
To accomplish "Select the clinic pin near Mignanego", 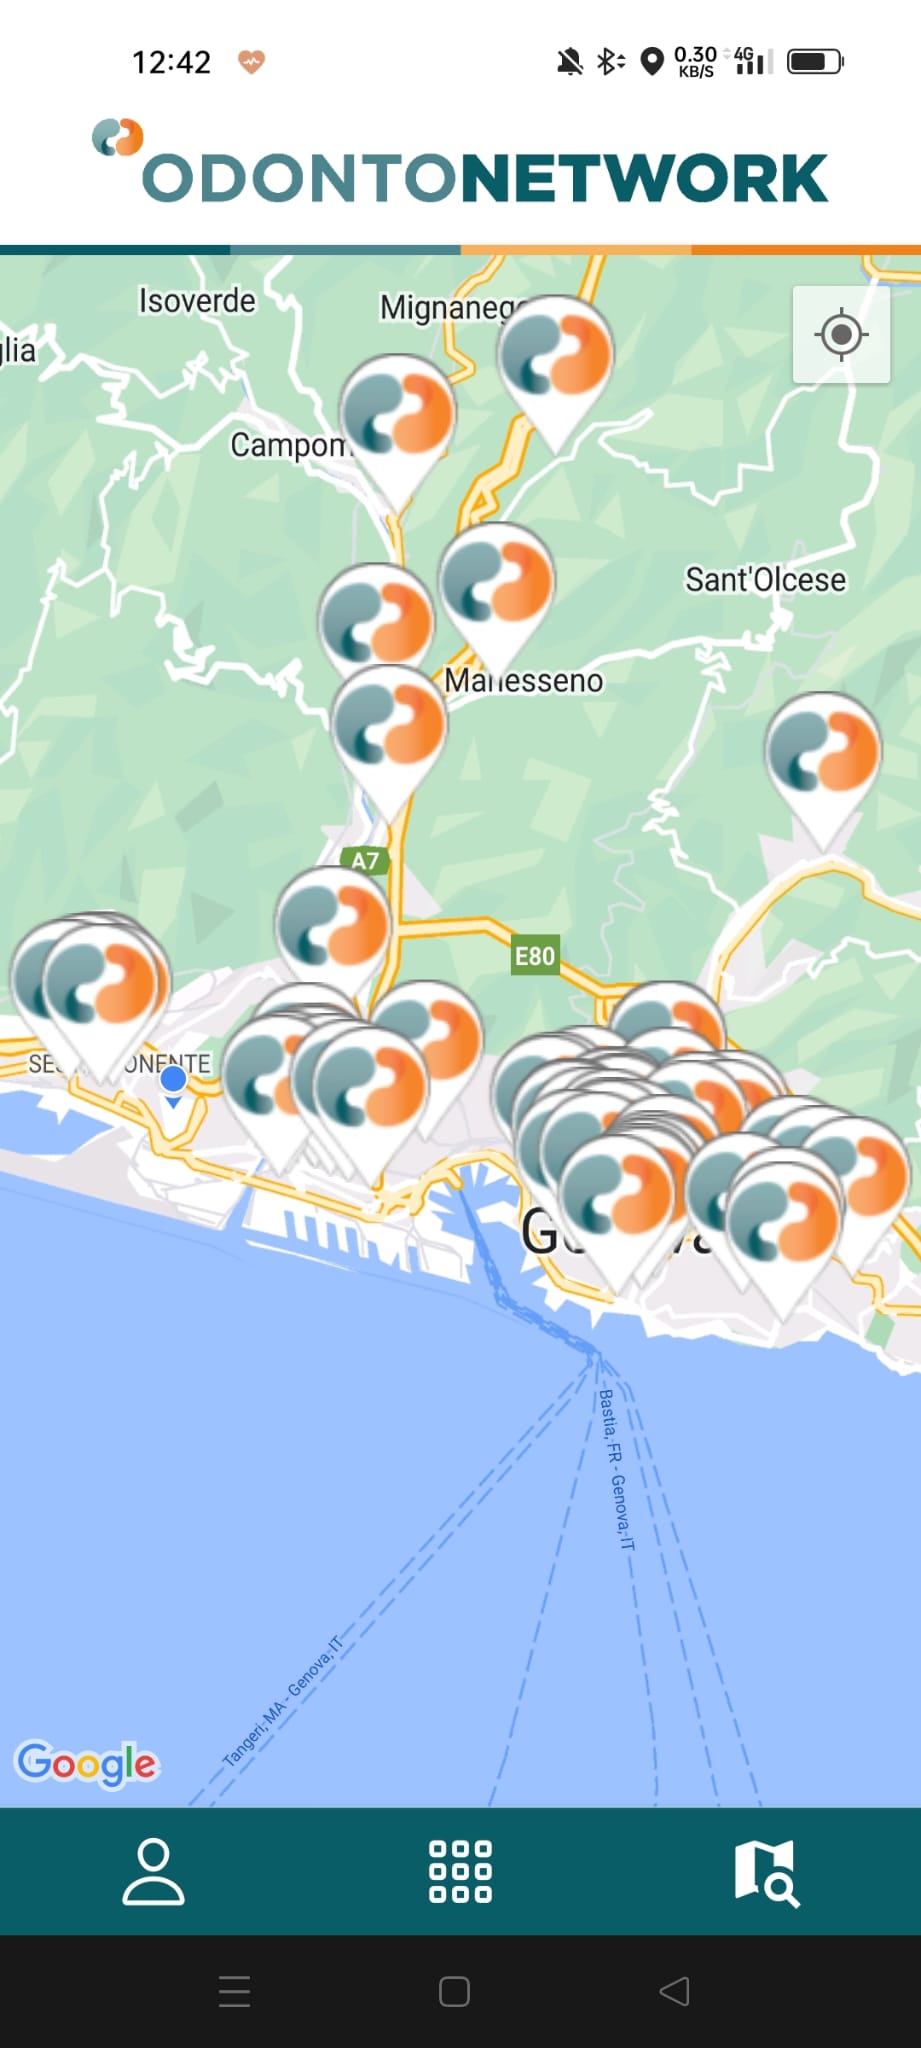I will click(555, 371).
